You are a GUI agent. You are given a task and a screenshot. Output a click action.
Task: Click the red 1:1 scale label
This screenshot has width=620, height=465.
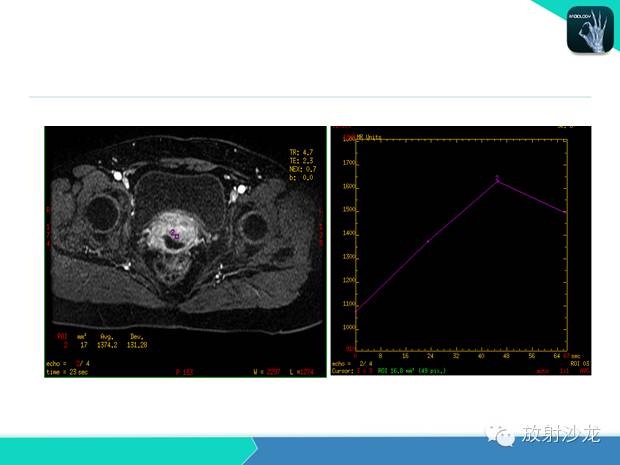[564, 371]
